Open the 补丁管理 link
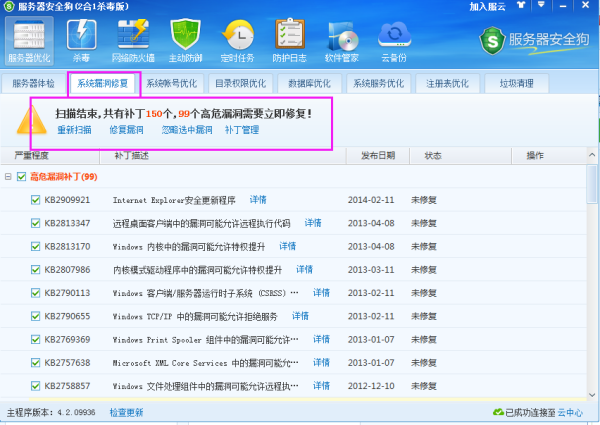The height and width of the screenshot is (425, 600). (x=242, y=130)
